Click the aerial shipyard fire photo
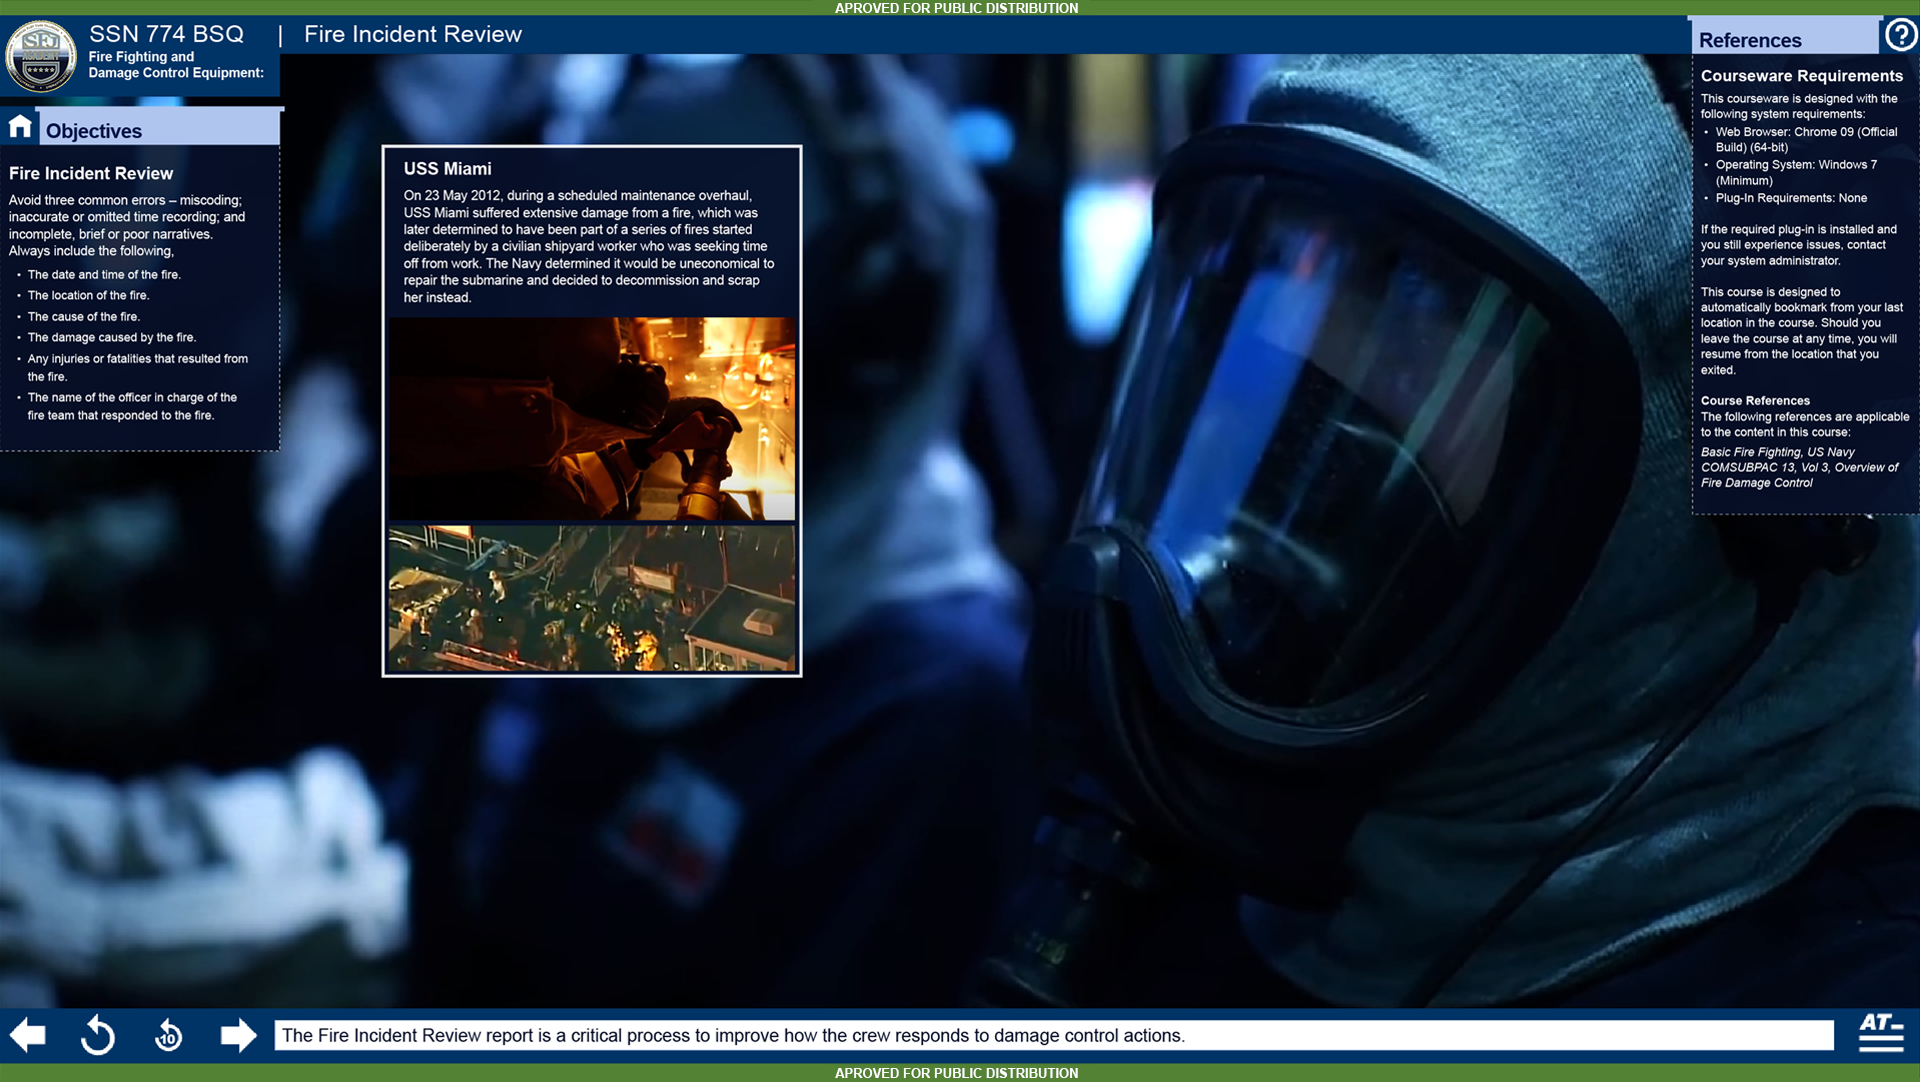1920x1082 pixels. click(592, 598)
